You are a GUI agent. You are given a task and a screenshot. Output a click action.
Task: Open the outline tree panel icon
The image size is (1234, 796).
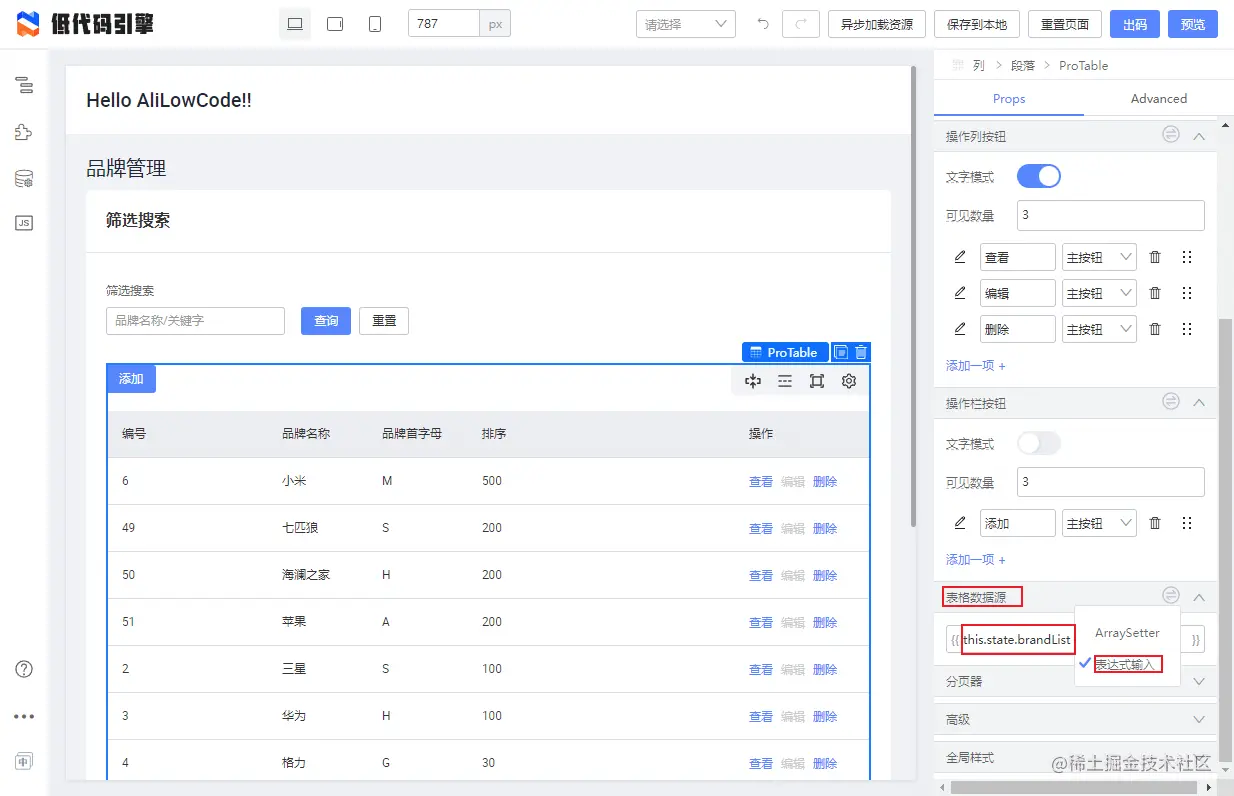click(x=24, y=86)
